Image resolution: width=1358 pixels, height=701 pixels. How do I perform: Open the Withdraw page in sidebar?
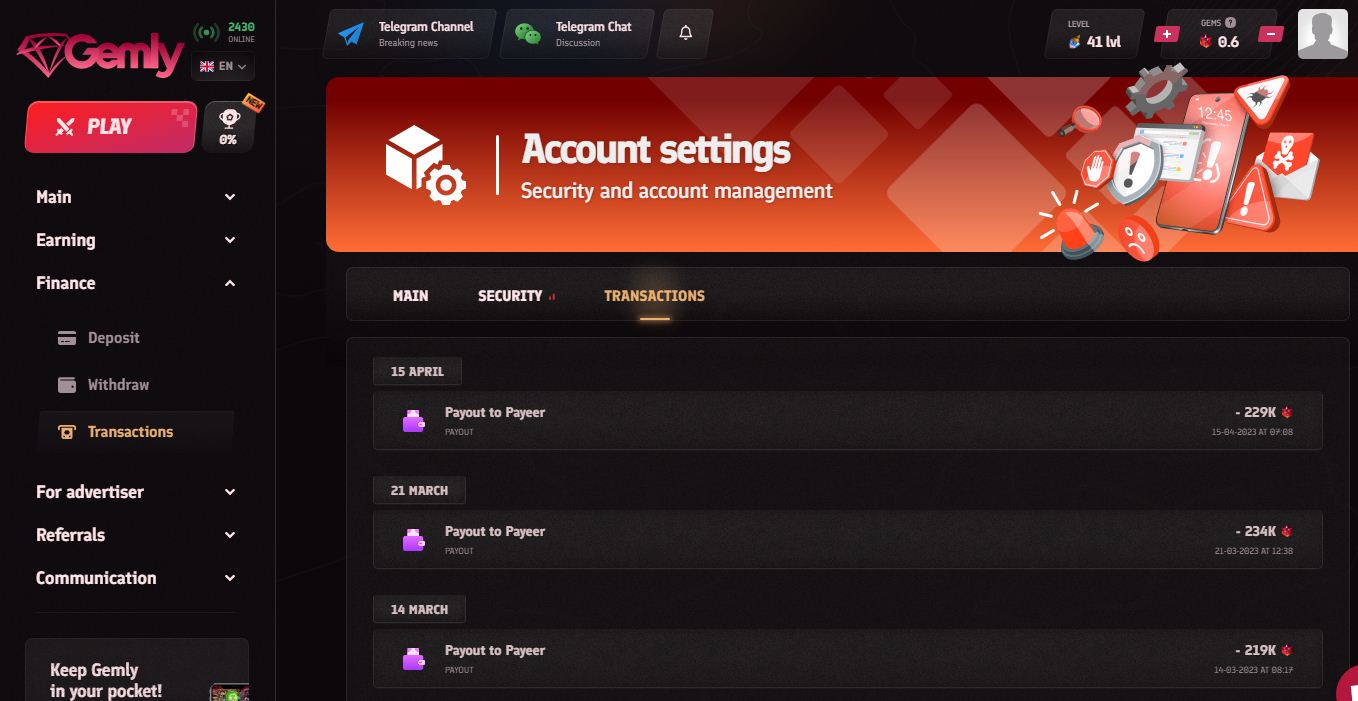coord(118,385)
